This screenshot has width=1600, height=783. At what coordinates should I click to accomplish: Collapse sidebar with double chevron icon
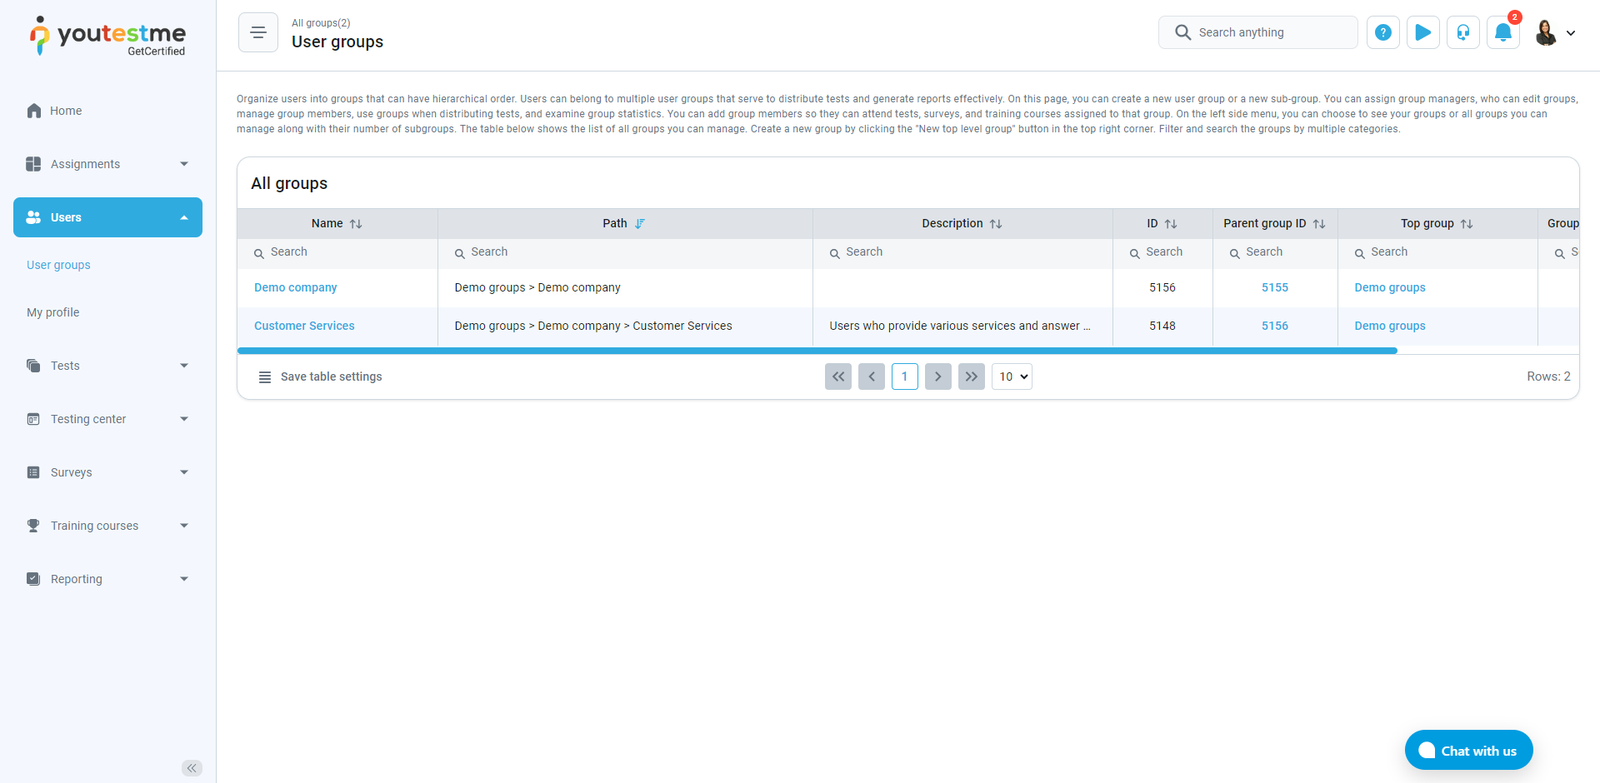[191, 768]
